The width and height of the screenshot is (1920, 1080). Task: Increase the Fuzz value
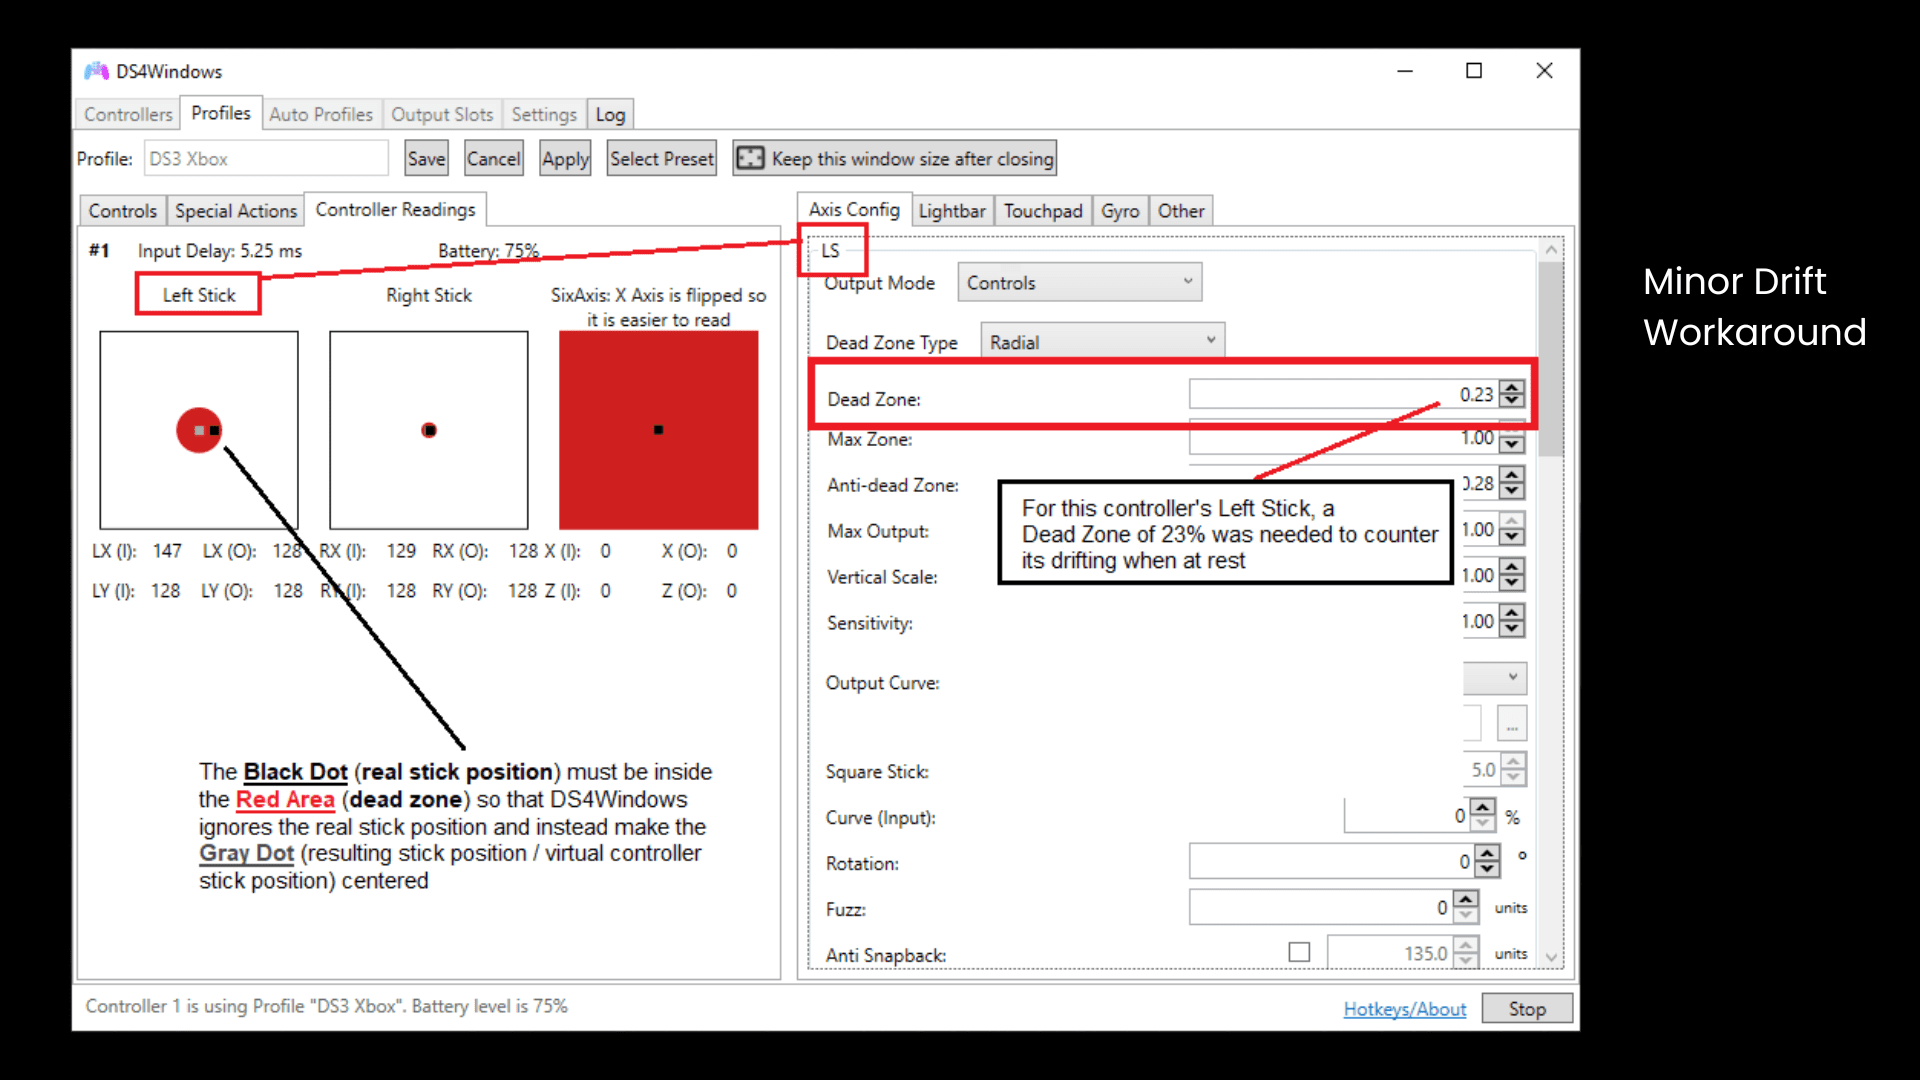[x=1466, y=900]
